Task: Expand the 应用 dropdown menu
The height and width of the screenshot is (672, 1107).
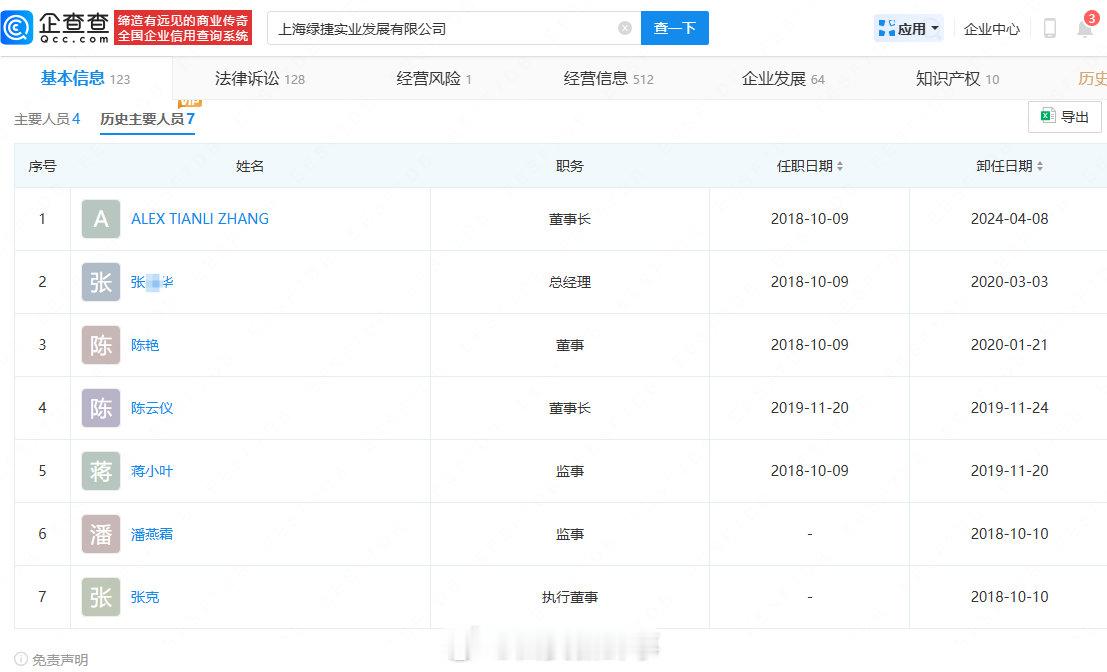Action: [x=907, y=28]
